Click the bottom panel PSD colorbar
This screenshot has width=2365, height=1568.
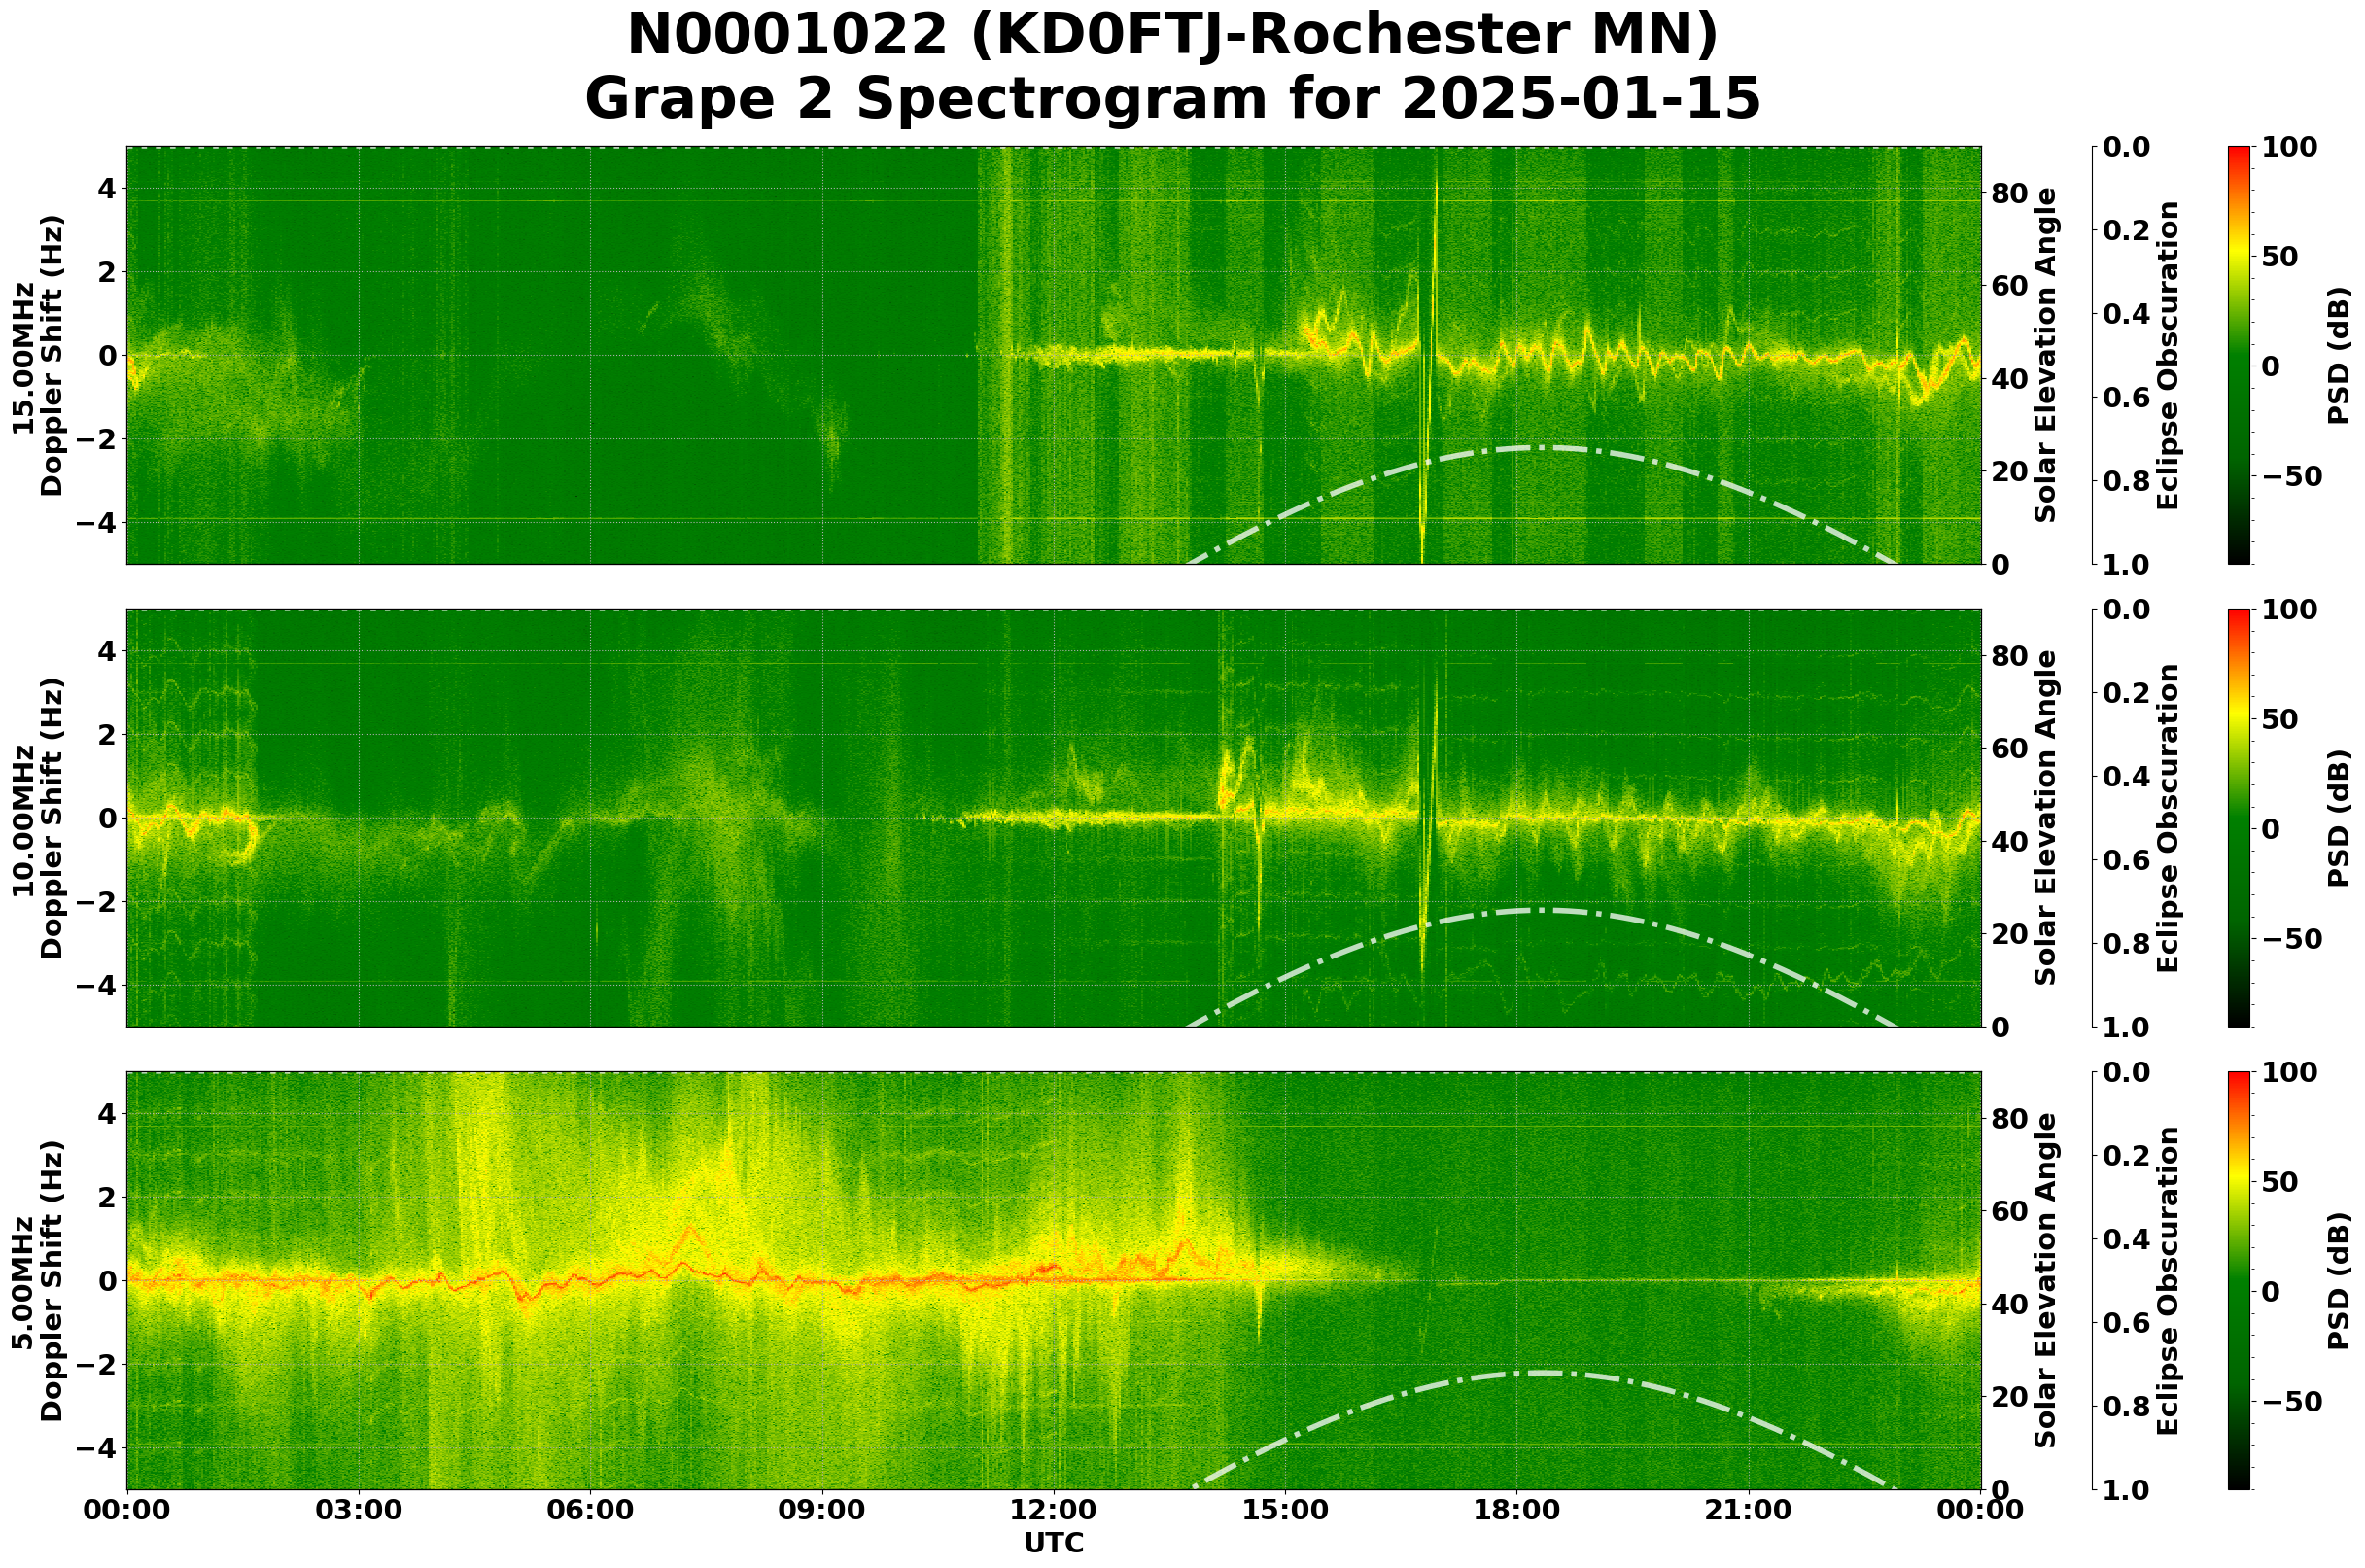point(2239,1280)
